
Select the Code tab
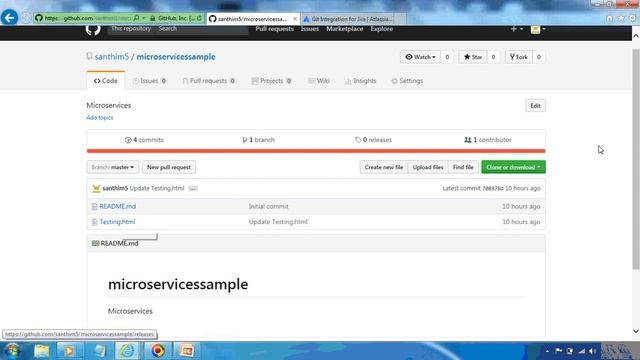(106, 81)
